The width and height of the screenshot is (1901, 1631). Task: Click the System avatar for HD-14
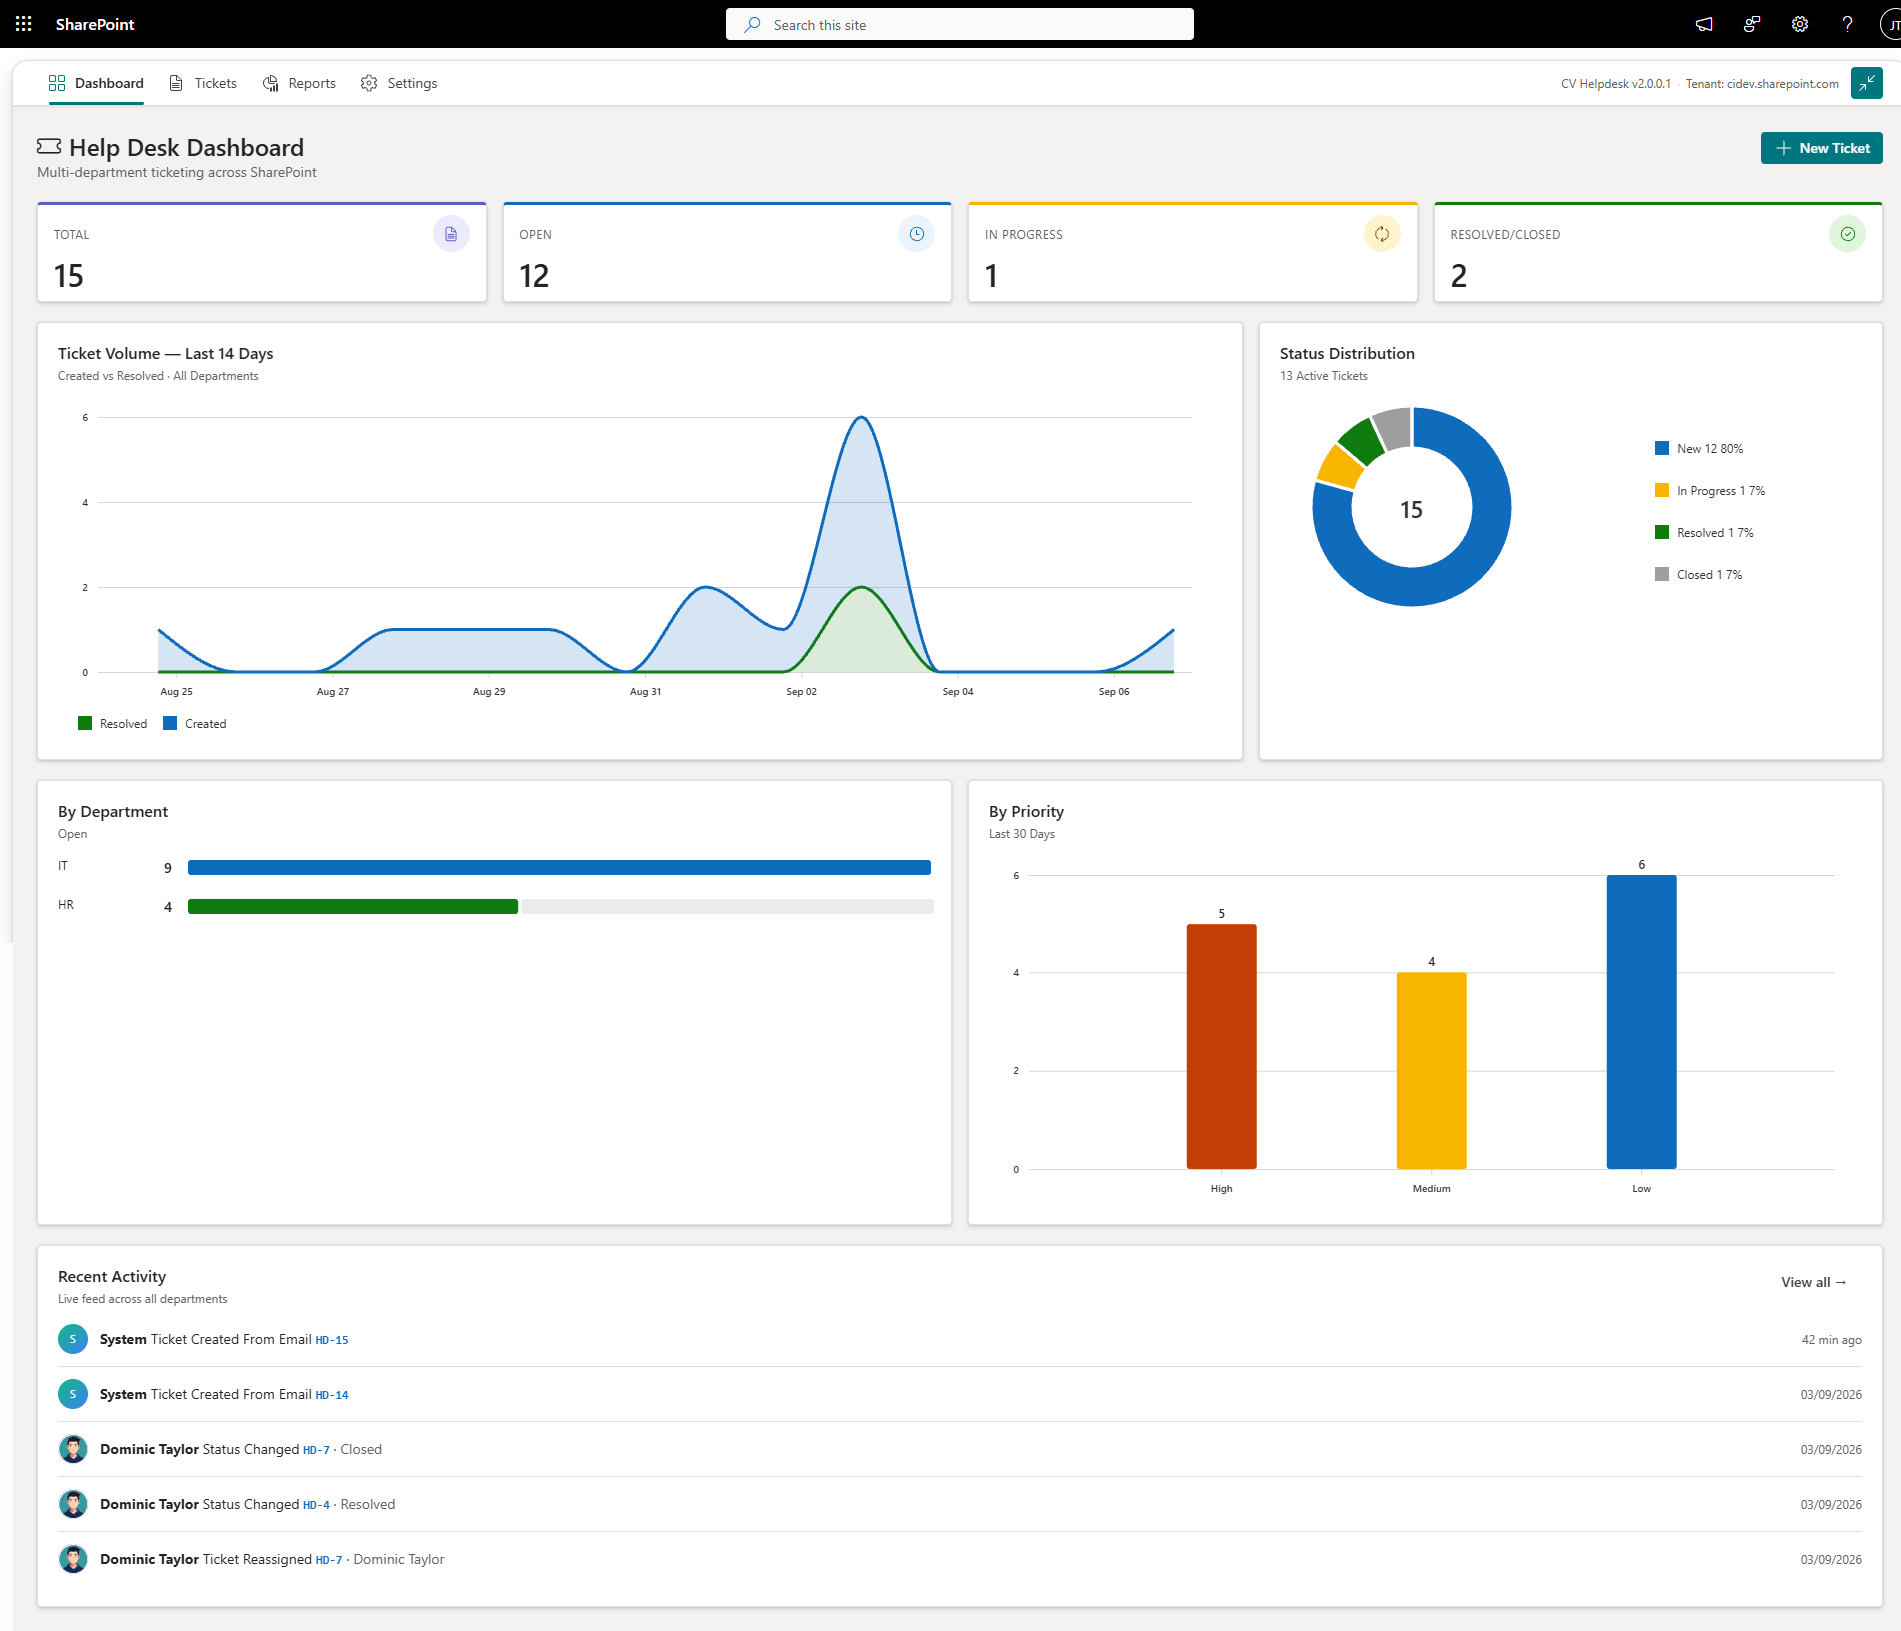[73, 1394]
